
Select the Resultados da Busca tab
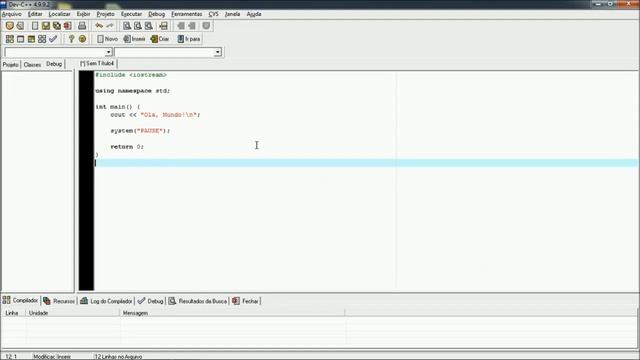click(198, 301)
